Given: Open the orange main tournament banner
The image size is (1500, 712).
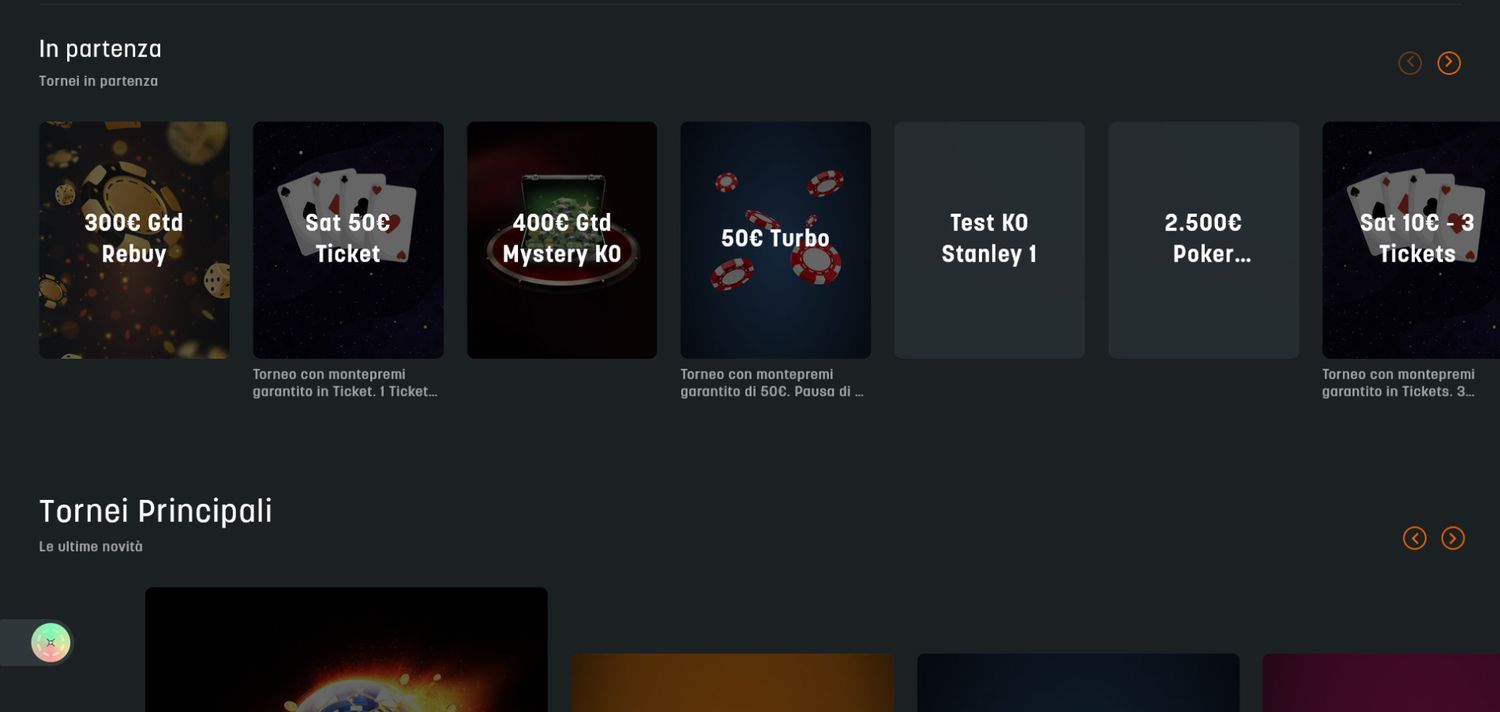Looking at the screenshot, I should [732, 683].
